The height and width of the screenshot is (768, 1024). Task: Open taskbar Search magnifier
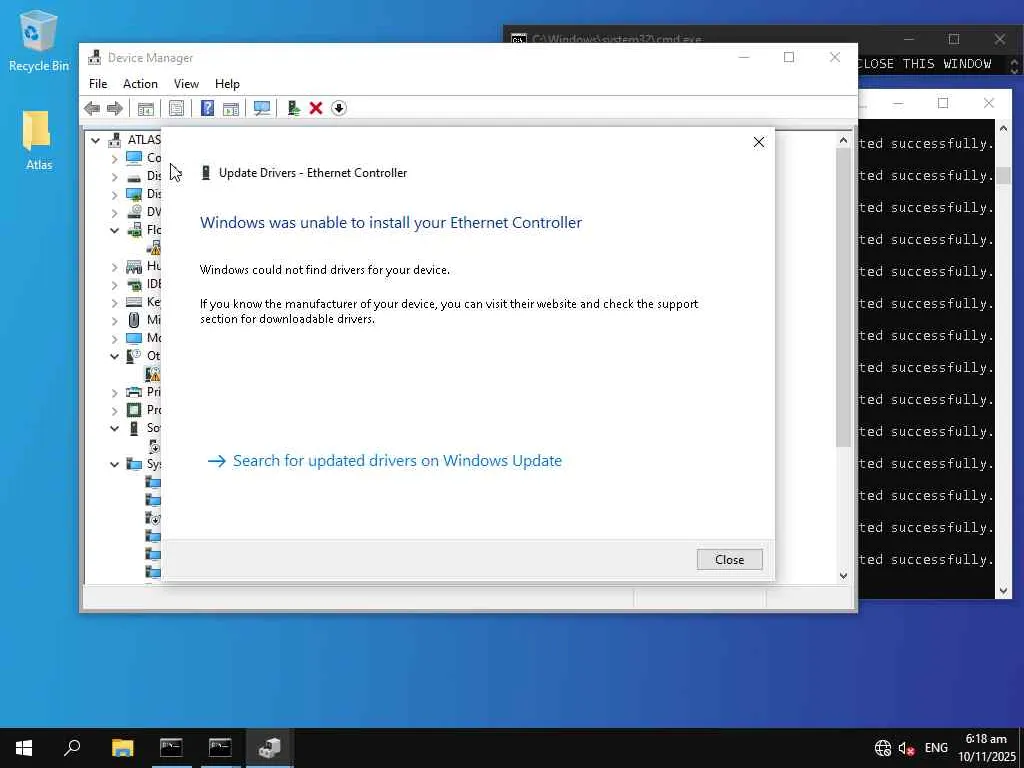pyautogui.click(x=72, y=748)
